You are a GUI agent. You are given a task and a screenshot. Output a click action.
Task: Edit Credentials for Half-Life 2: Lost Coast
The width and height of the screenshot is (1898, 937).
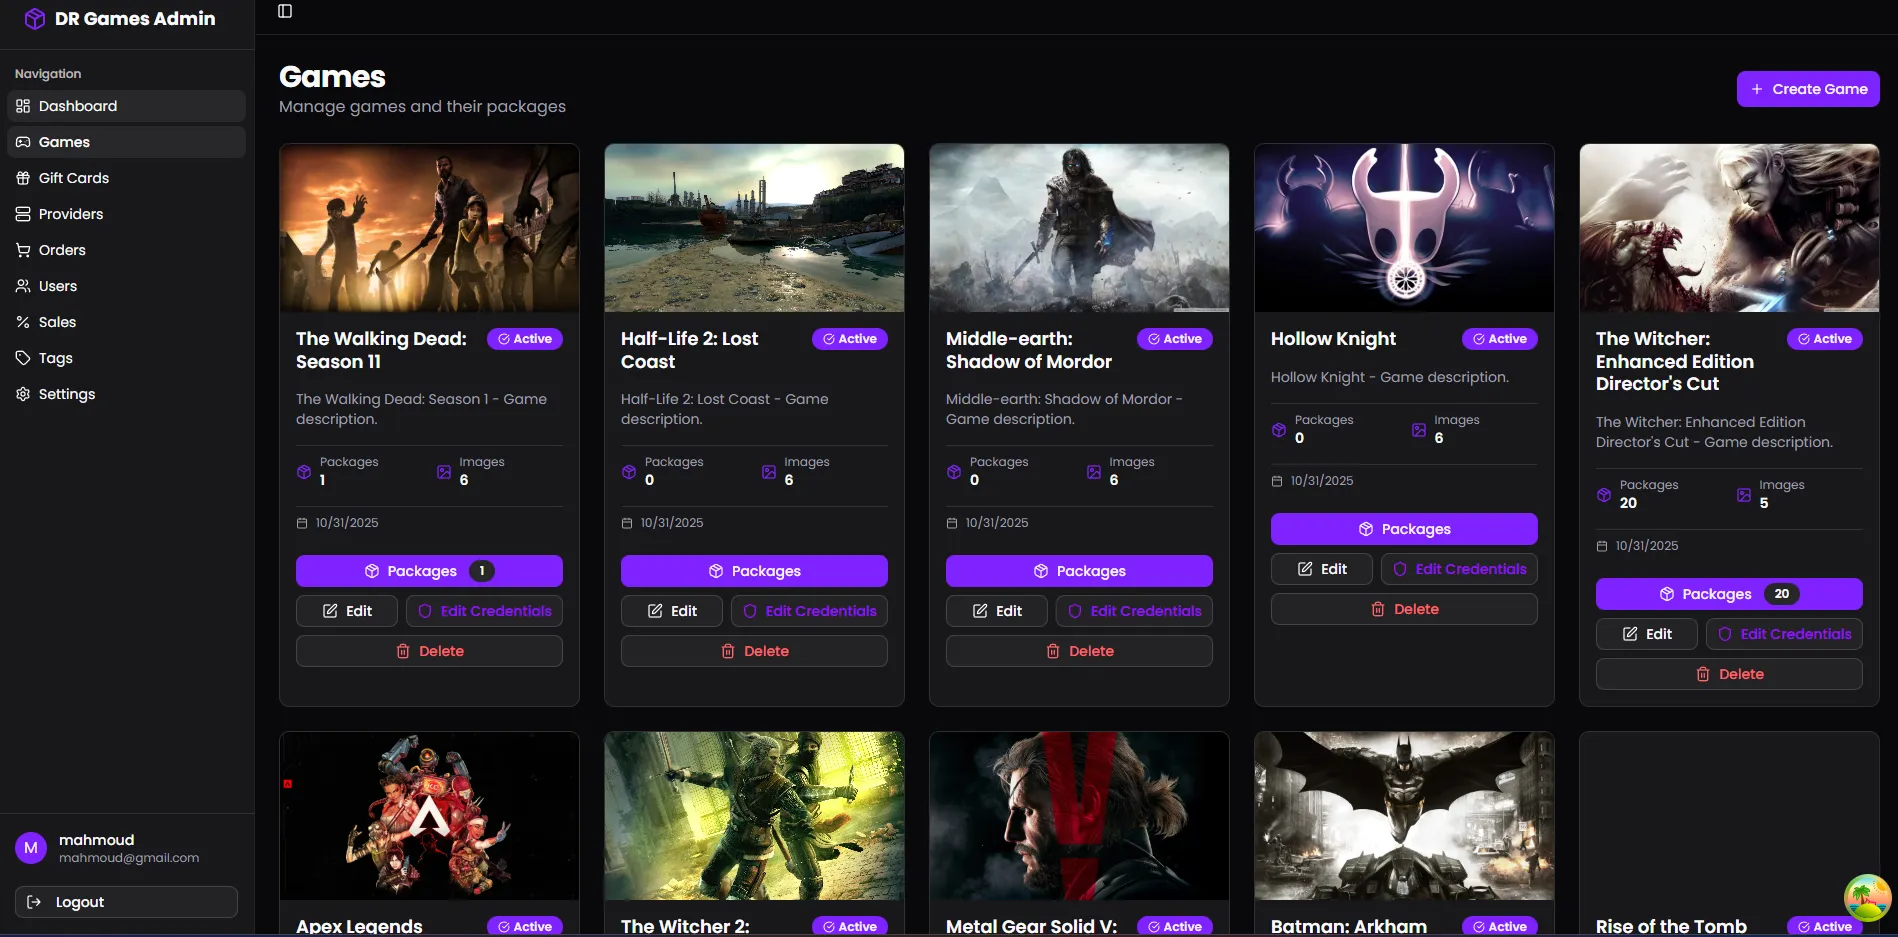[x=809, y=611]
